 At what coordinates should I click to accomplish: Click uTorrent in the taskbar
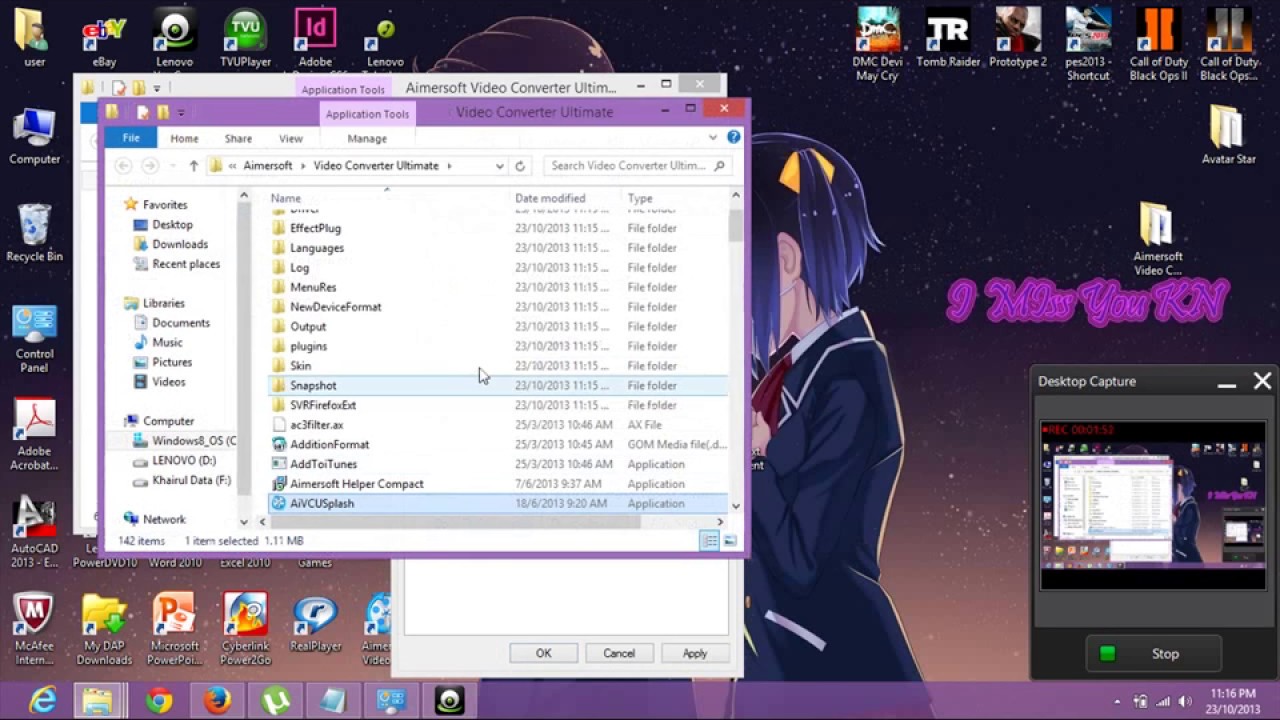click(x=275, y=701)
